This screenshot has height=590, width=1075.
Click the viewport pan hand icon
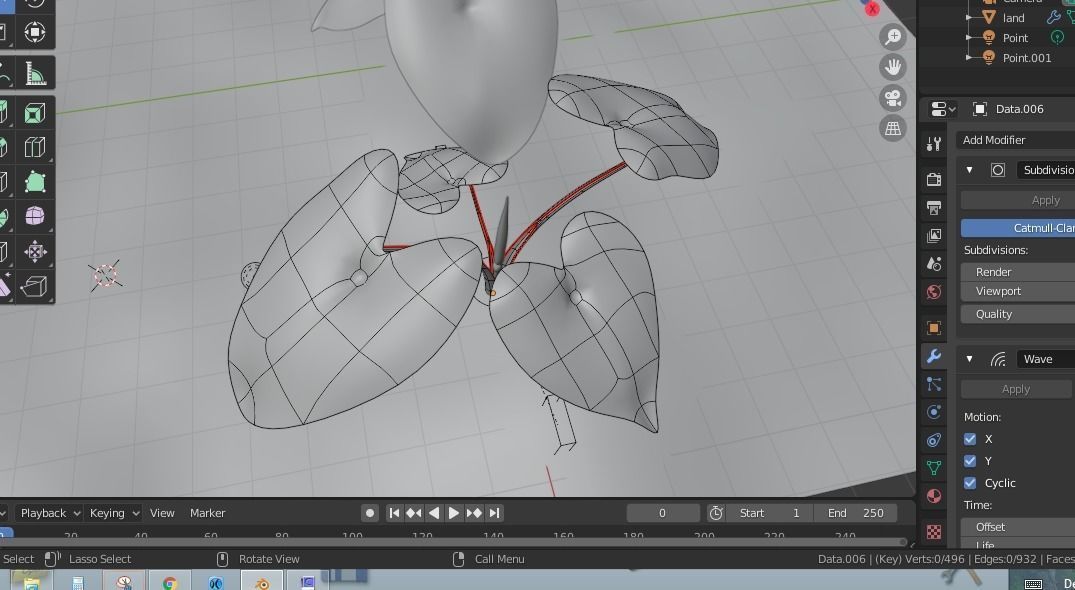893,67
